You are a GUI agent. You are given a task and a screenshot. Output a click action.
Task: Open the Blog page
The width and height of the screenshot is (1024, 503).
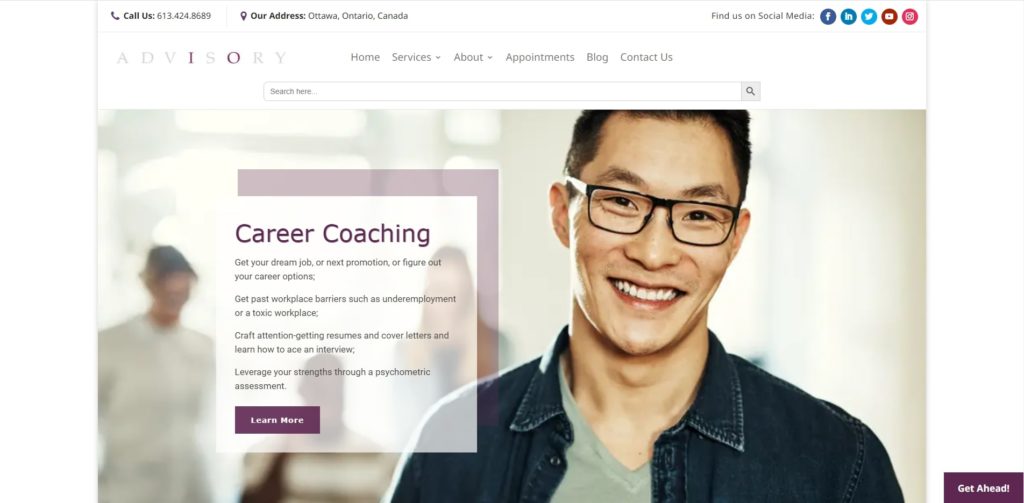(x=597, y=57)
